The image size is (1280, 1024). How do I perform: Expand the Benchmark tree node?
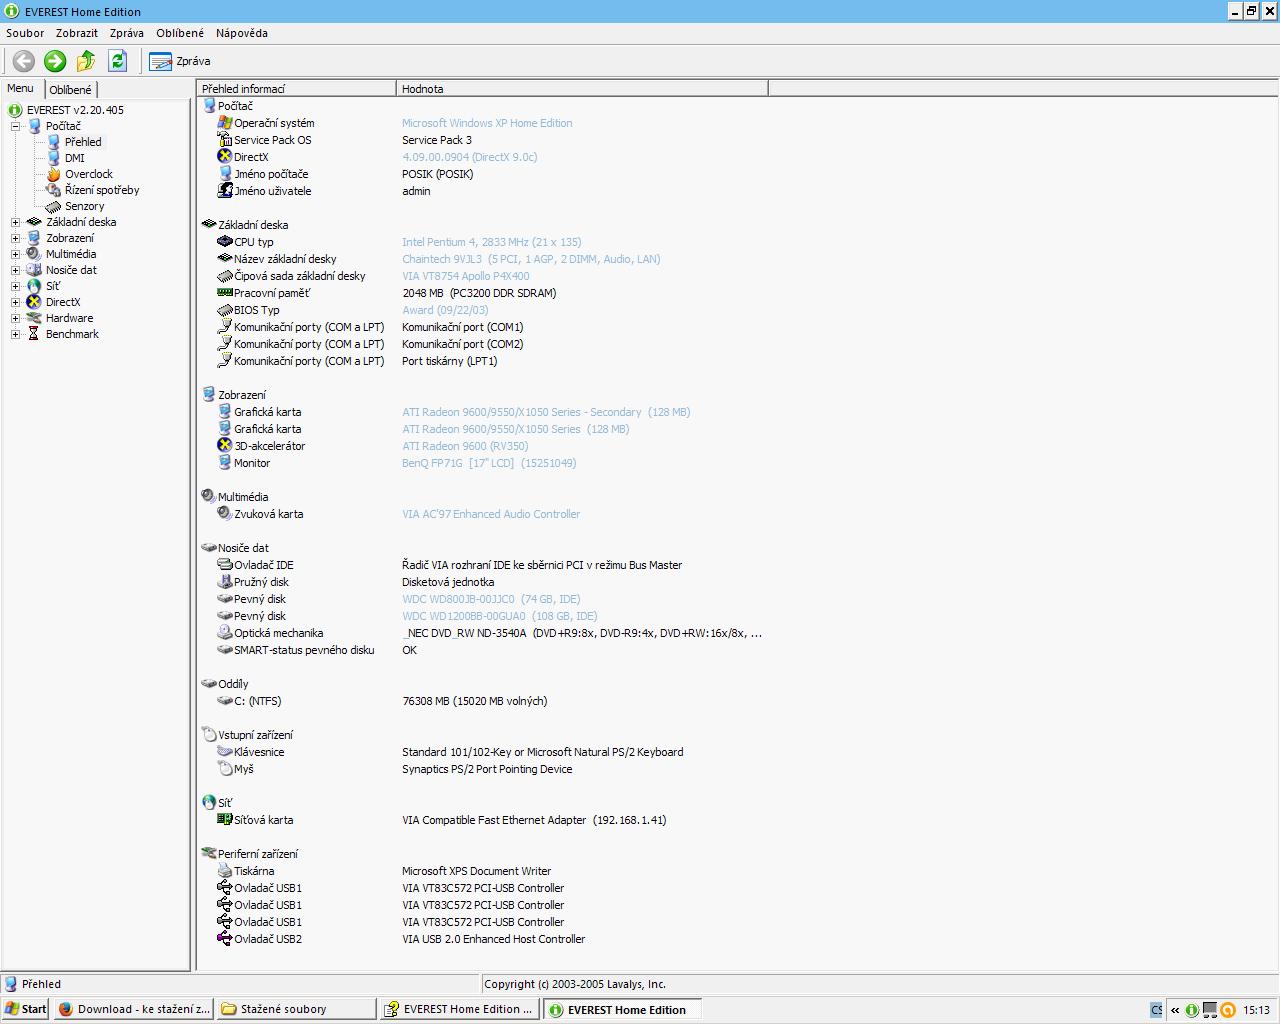15,334
